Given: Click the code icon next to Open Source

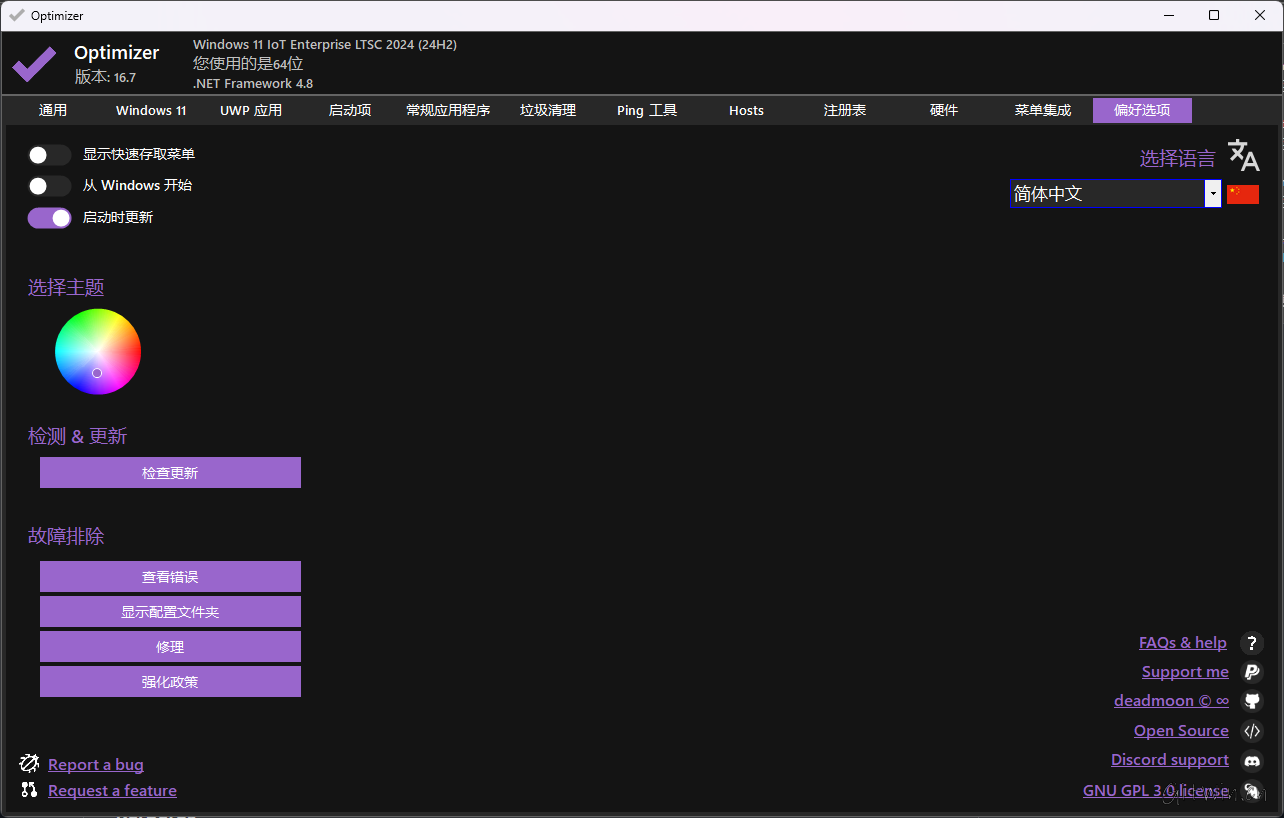Looking at the screenshot, I should (x=1252, y=731).
